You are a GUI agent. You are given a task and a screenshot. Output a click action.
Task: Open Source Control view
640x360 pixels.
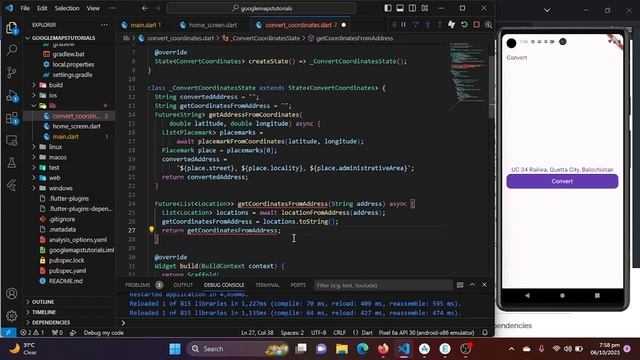coord(12,73)
